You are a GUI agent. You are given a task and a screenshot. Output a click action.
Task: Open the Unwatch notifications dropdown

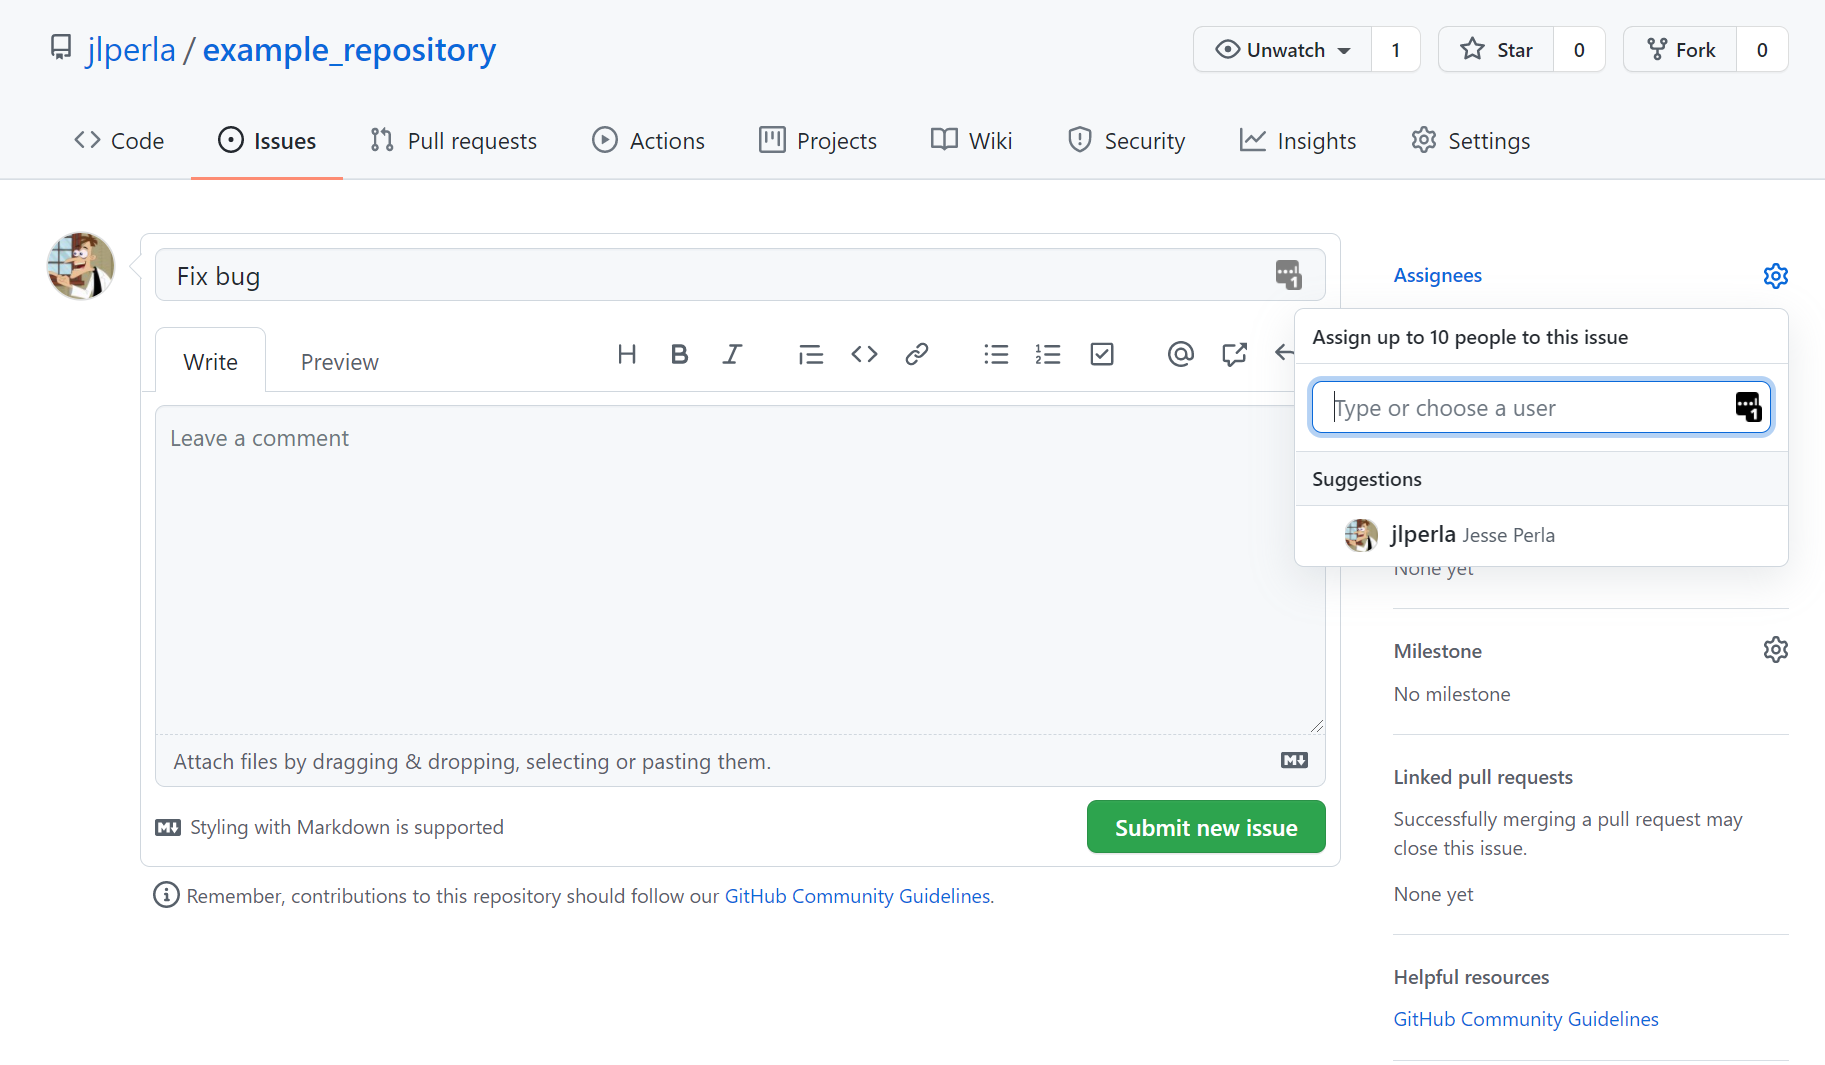point(1283,50)
